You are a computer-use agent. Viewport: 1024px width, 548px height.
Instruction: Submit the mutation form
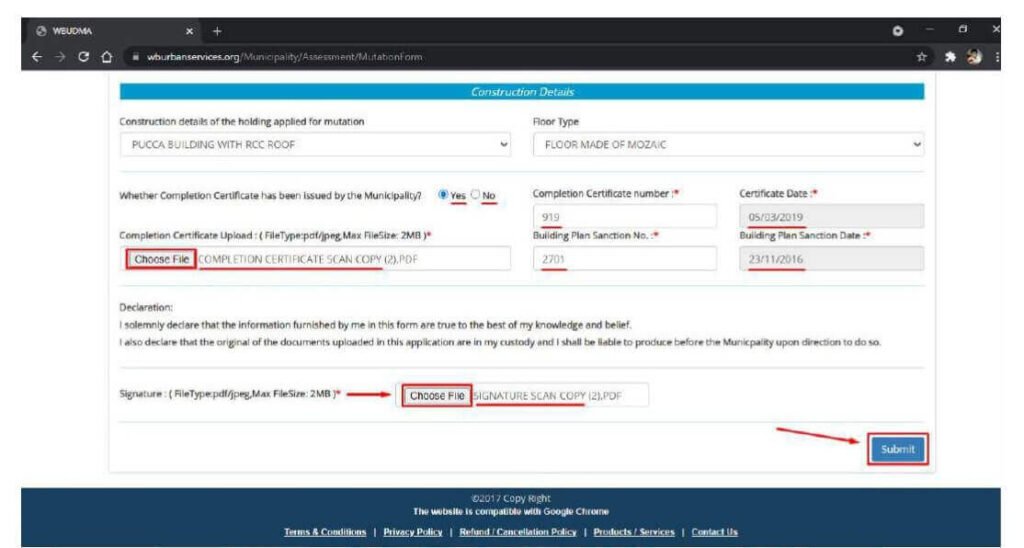(897, 449)
